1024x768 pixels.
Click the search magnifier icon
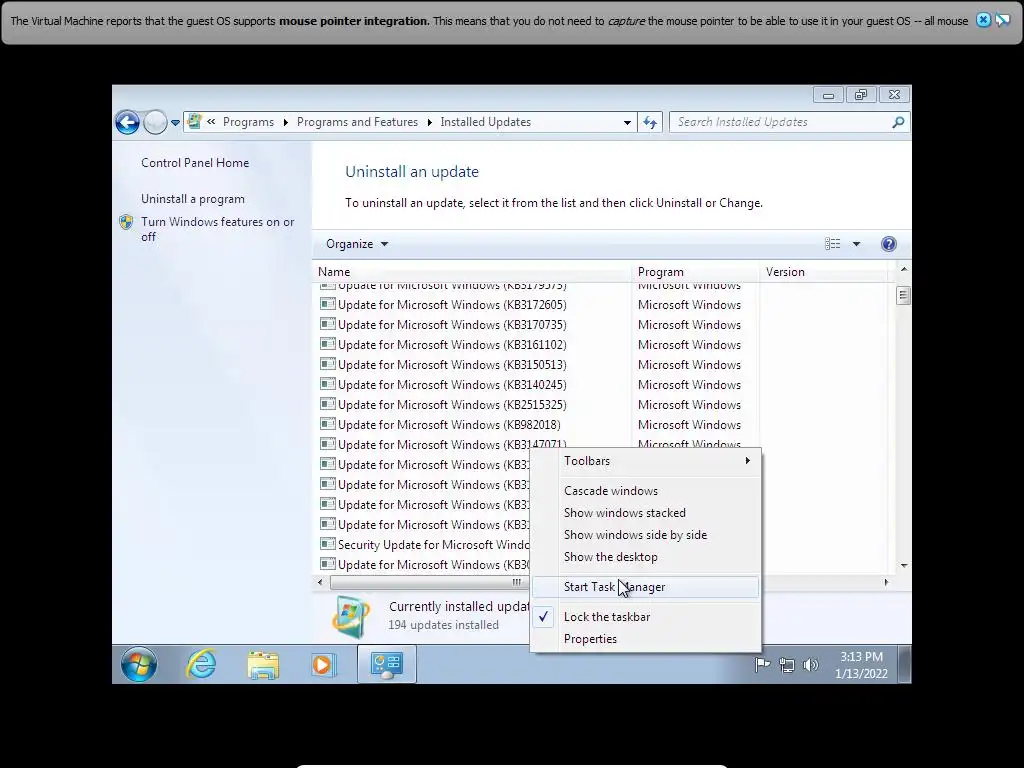pyautogui.click(x=898, y=122)
